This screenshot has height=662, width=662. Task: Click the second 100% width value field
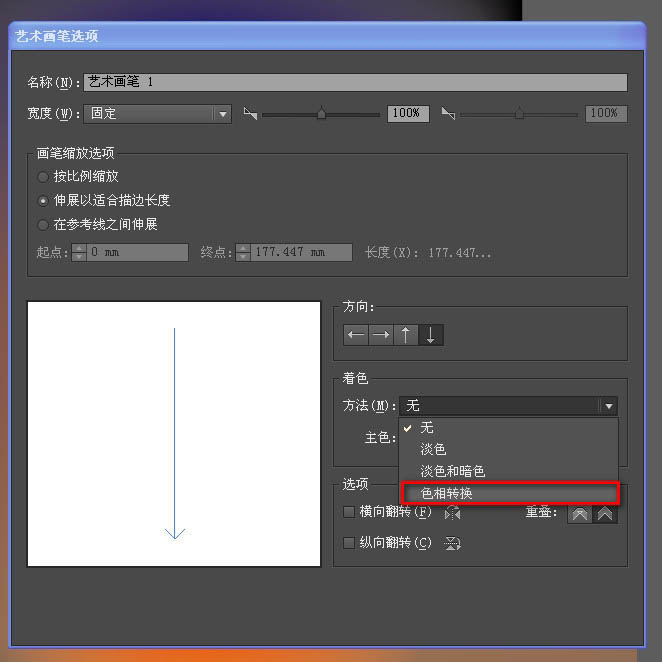coord(606,114)
